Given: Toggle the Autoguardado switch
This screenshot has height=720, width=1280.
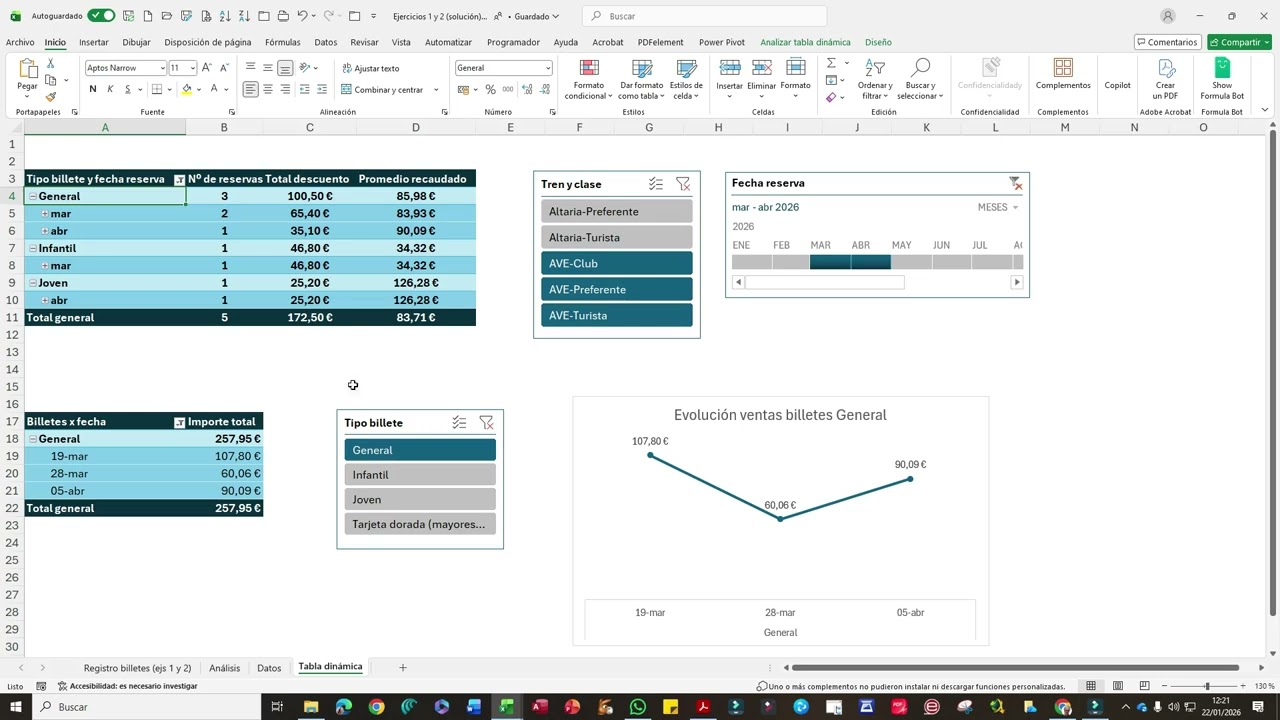Looking at the screenshot, I should click(x=101, y=16).
